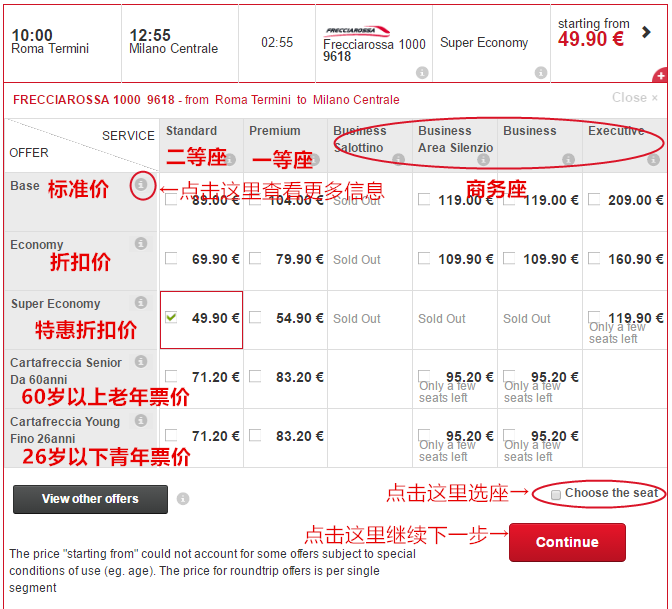Screen dimensions: 672x609
Task: Select Economy Premium 79.90 € checkbox
Action: pos(255,258)
